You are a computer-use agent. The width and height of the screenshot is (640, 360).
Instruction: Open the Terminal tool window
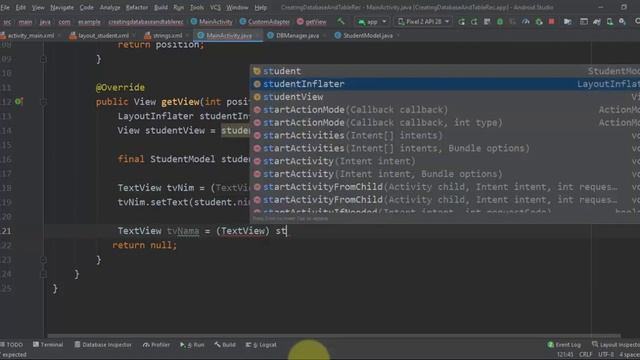pyautogui.click(x=48, y=344)
